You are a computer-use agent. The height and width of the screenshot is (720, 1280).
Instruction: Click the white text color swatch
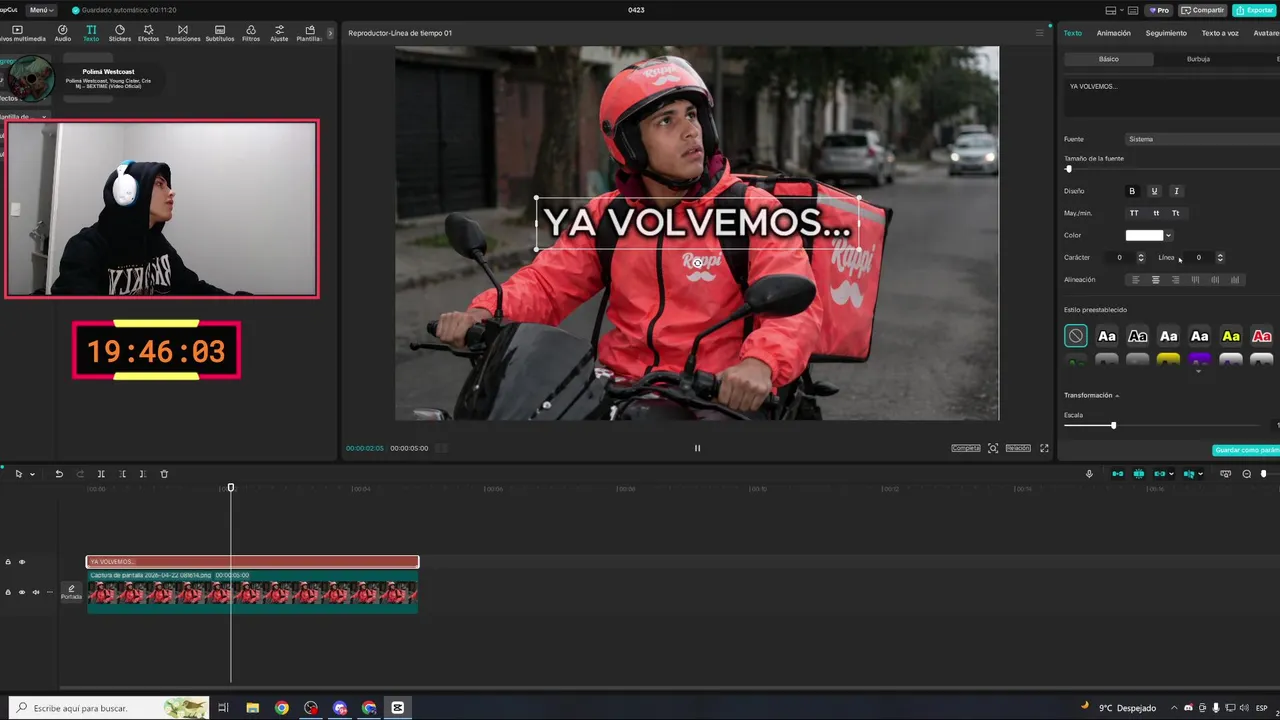[x=1144, y=236]
